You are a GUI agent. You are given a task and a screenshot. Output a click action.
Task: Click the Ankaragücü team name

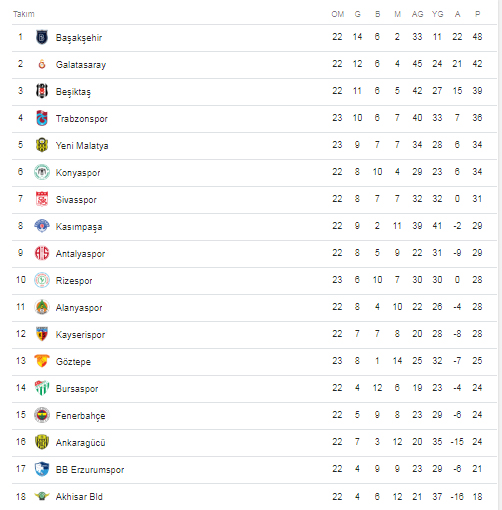80,443
